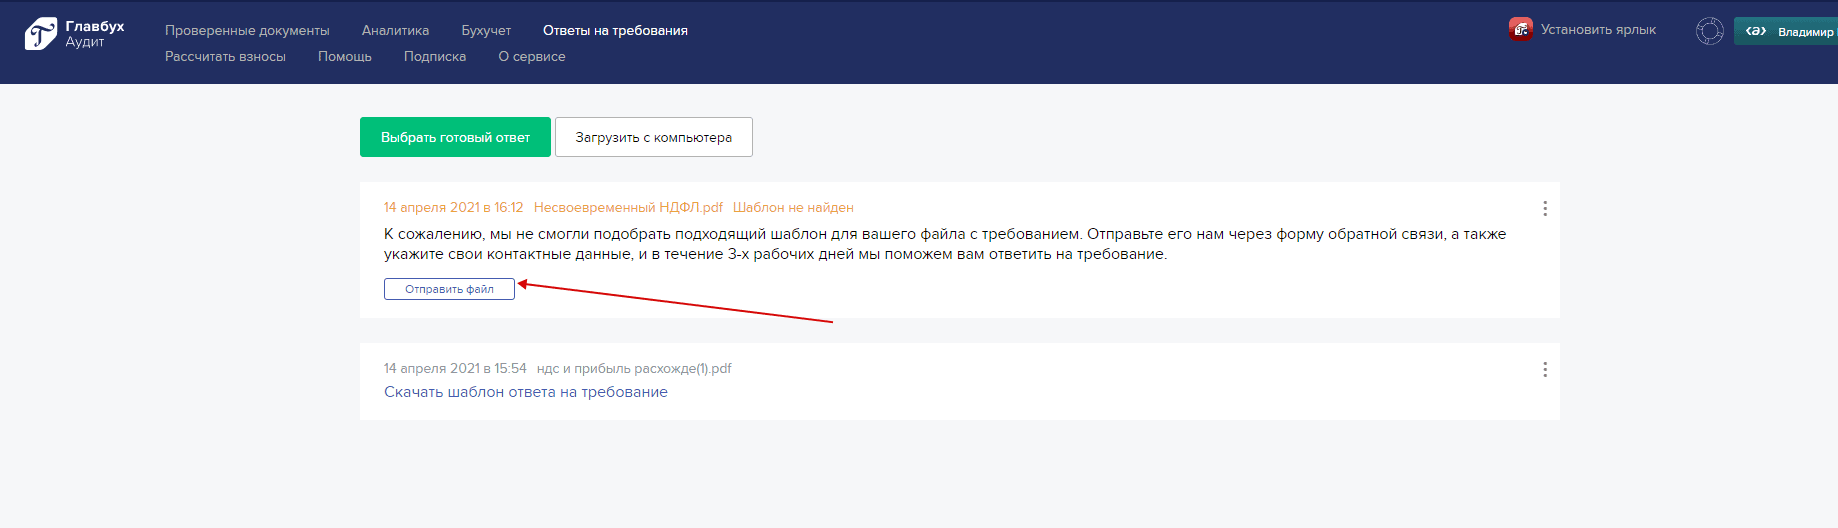Open three-dot menu for ндс и прибыль file
This screenshot has height=528, width=1838.
tap(1544, 369)
